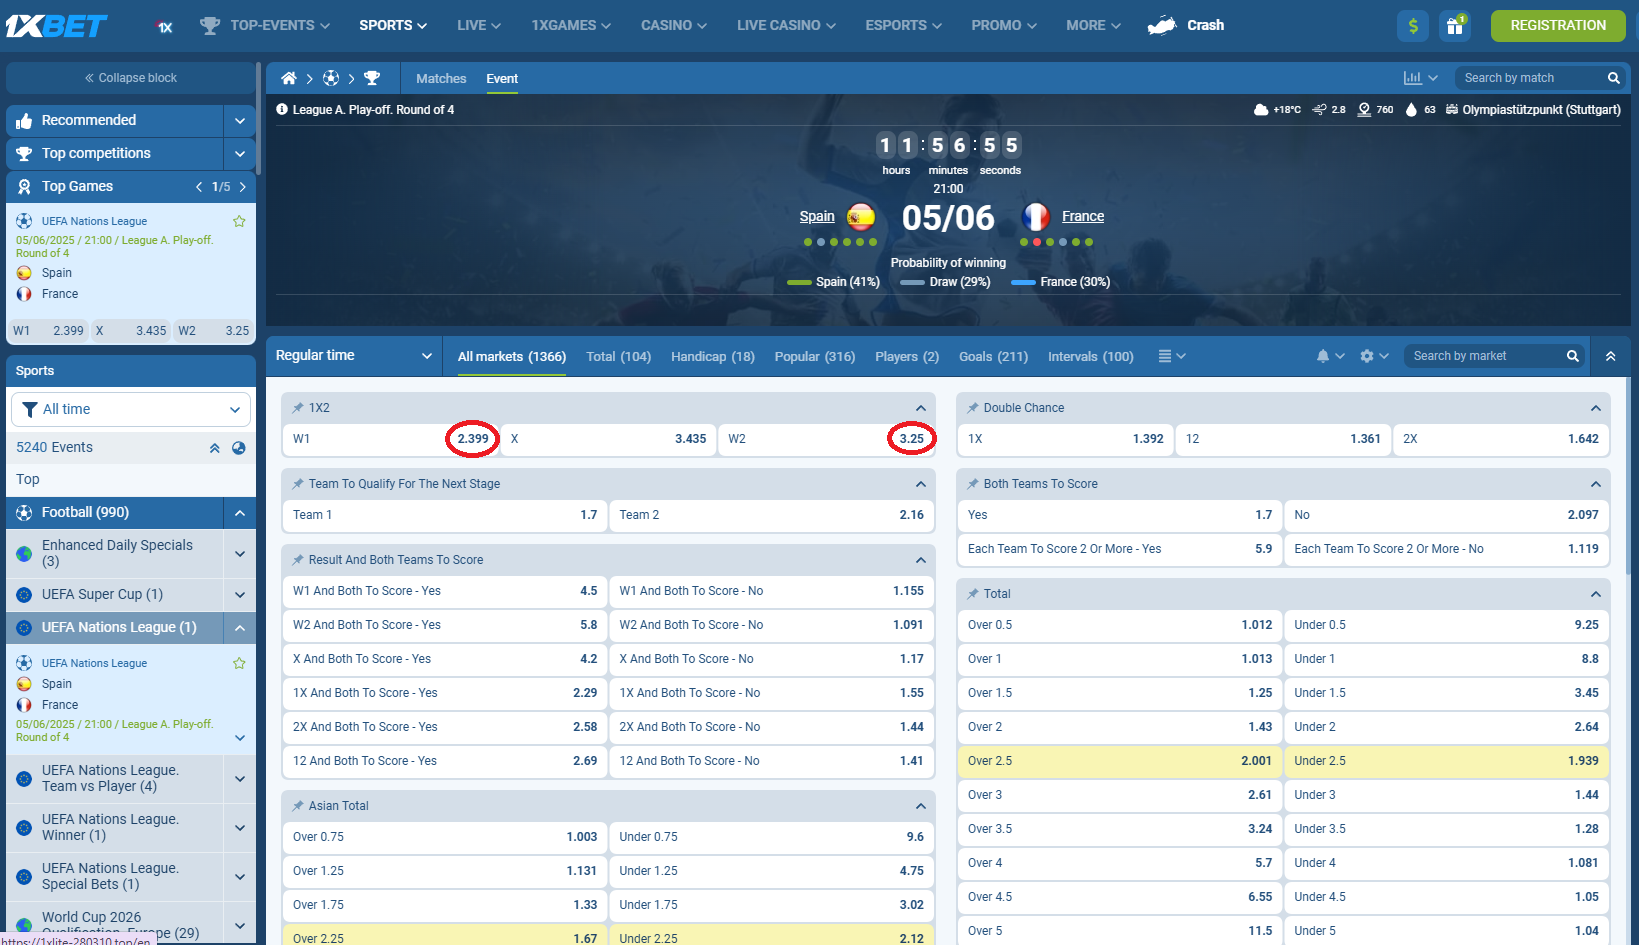Pin the Both Teams To Score market
Screen dimensions: 1639x945
point(973,484)
